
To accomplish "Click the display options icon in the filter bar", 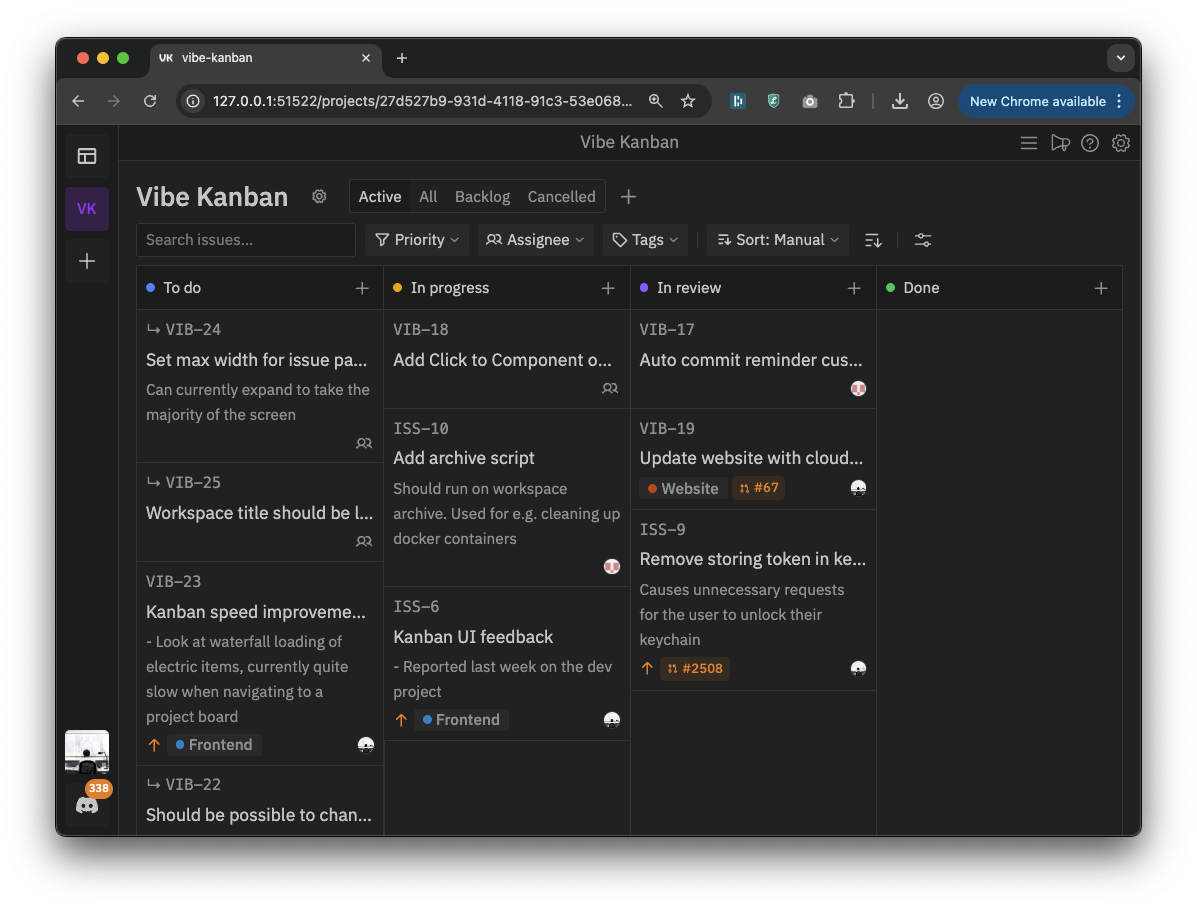I will pos(922,239).
